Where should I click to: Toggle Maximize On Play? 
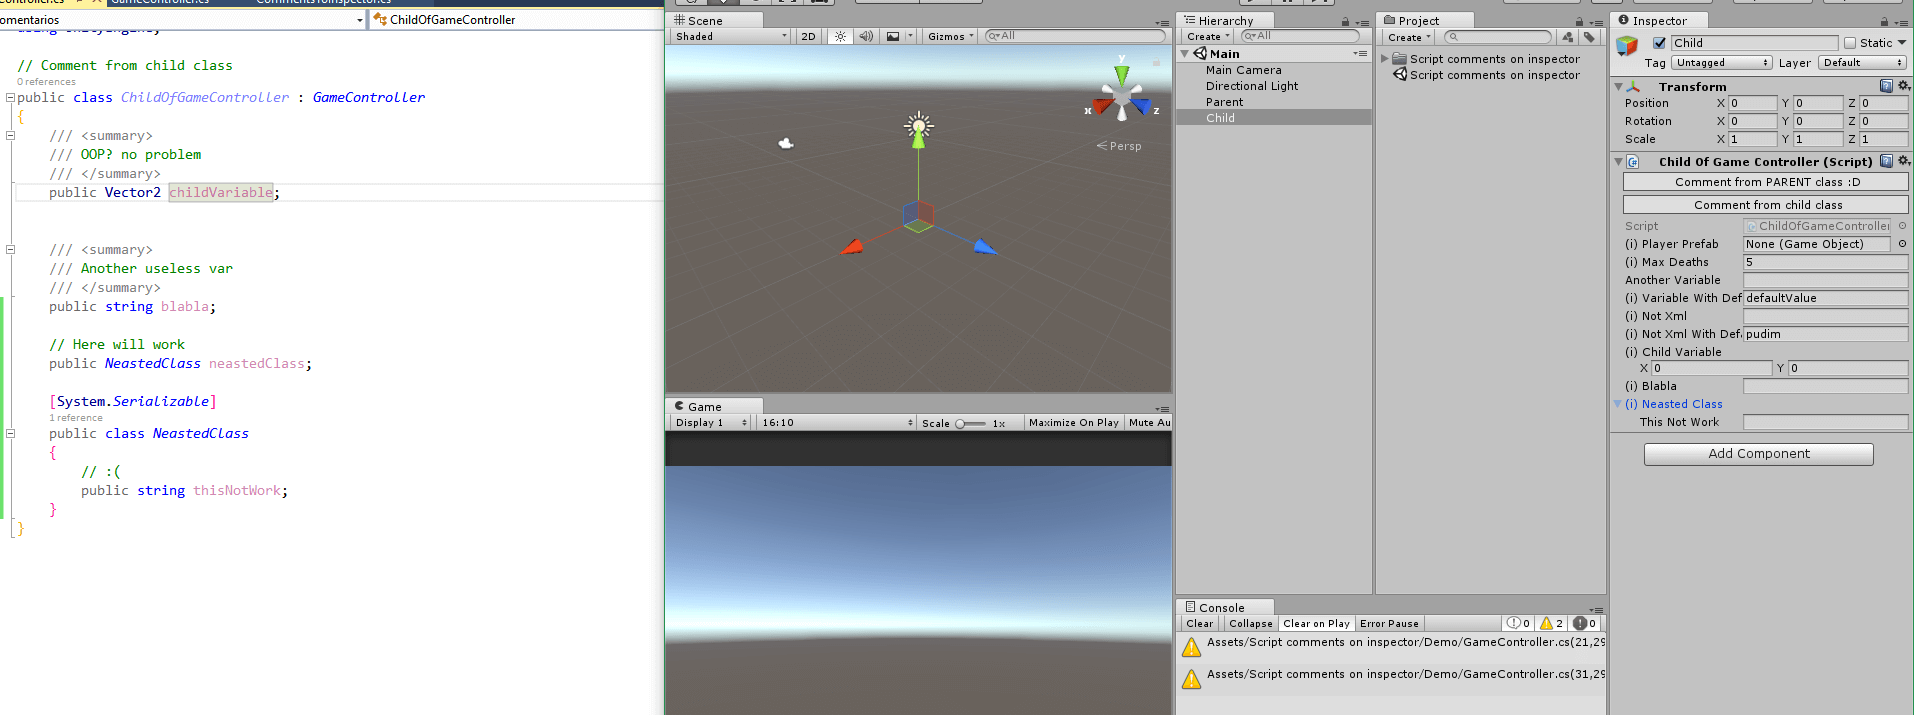(x=1074, y=423)
